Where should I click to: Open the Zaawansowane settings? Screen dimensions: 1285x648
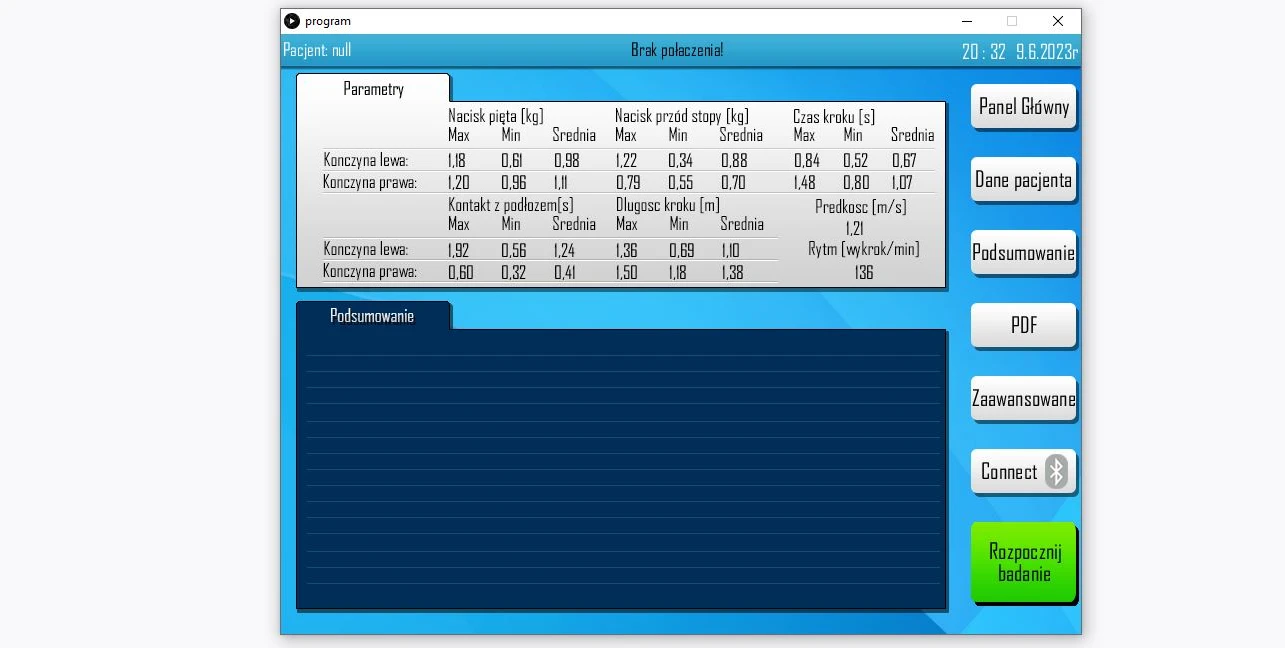coord(1023,399)
